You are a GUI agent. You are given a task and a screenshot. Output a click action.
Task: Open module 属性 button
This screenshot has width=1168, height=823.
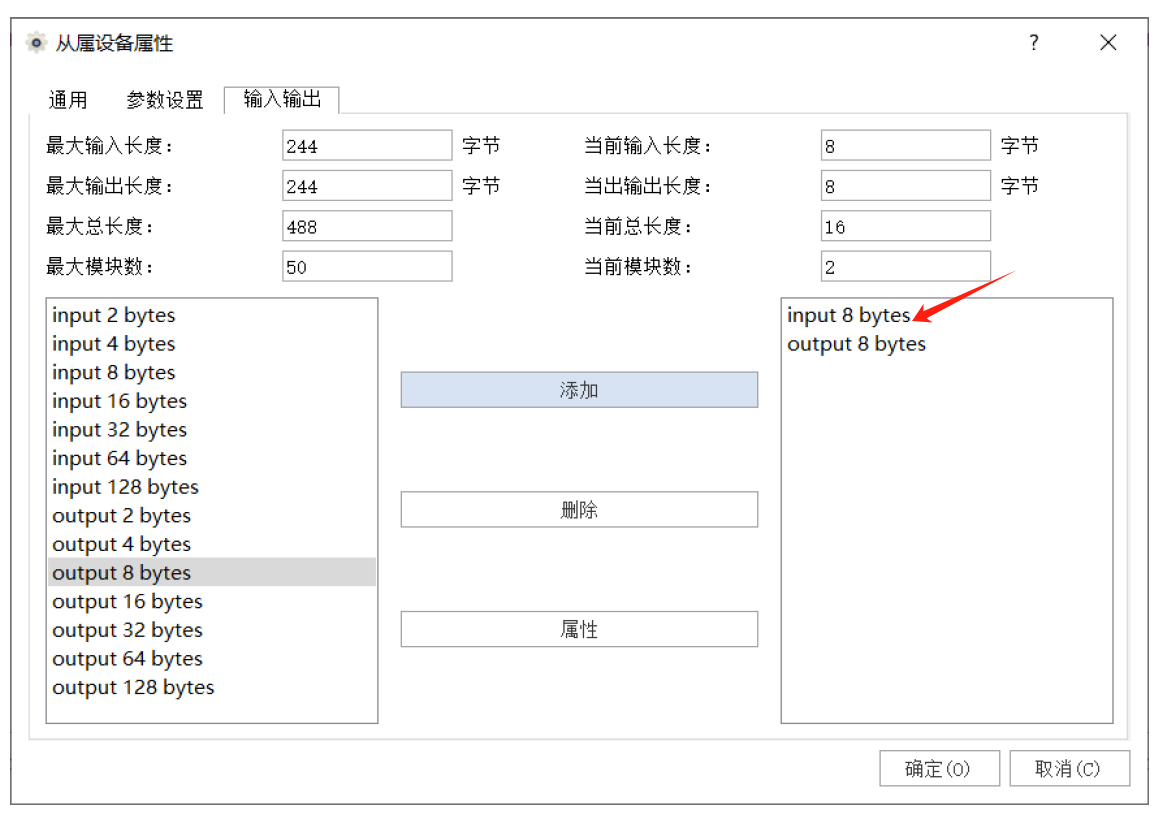click(x=579, y=629)
